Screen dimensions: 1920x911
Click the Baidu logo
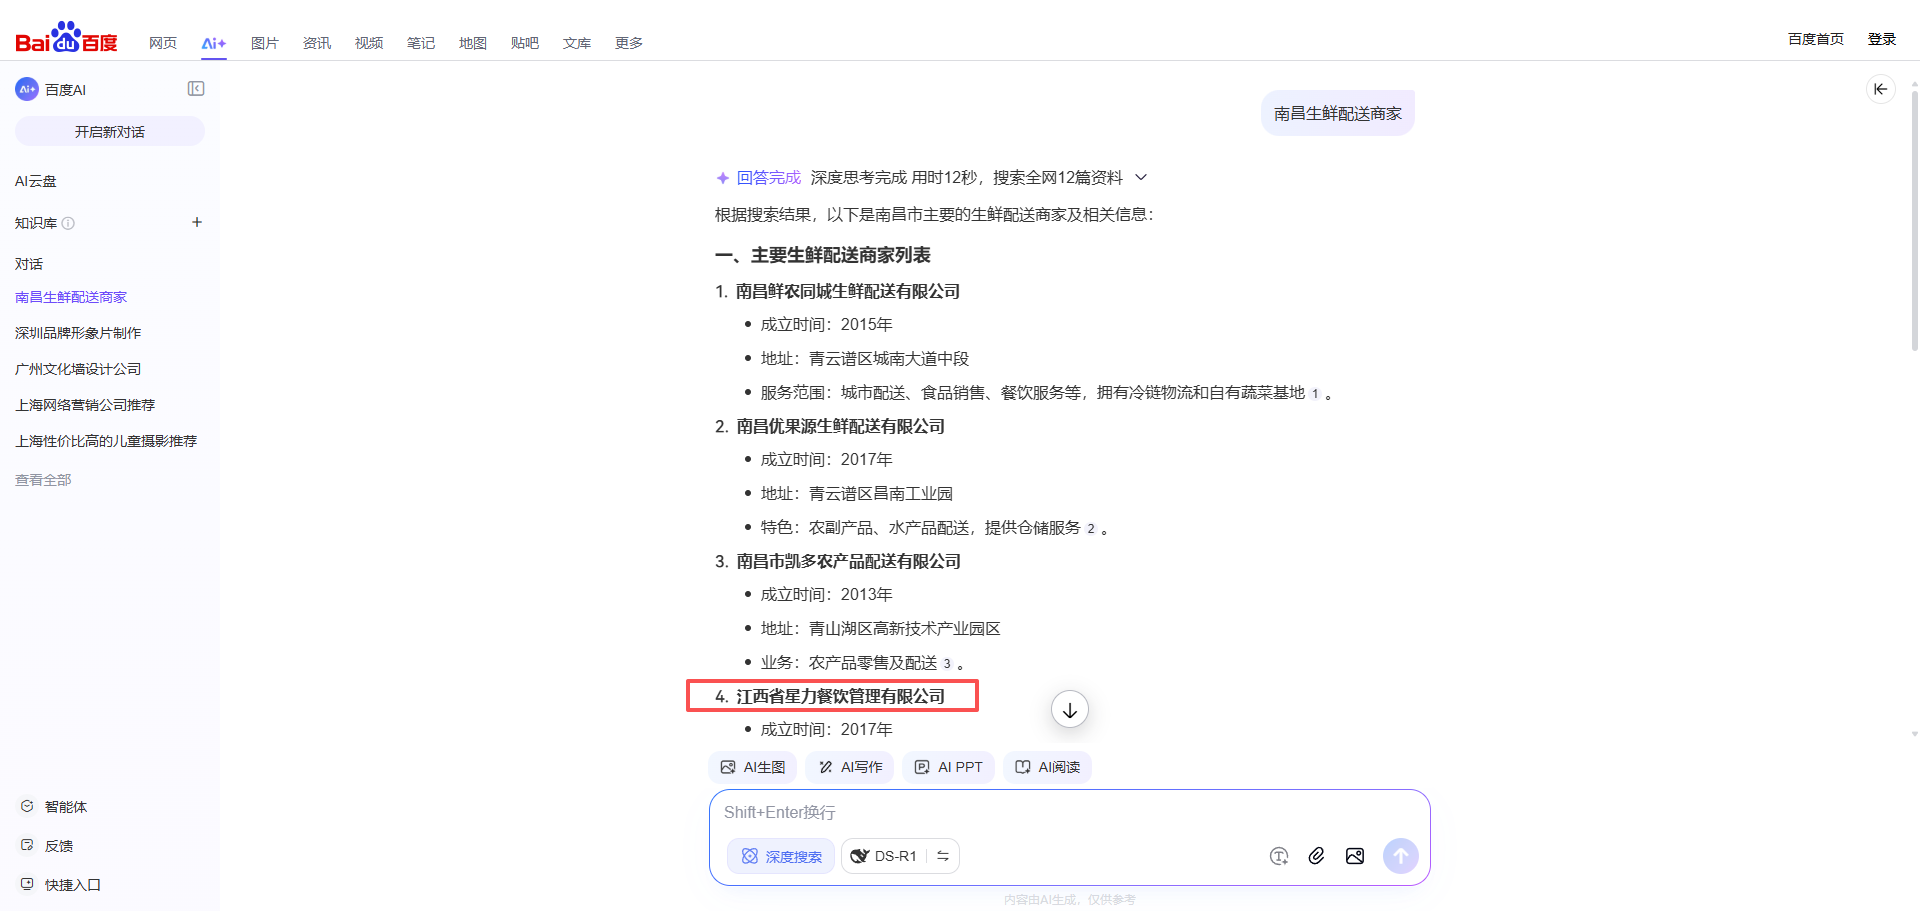(x=66, y=38)
